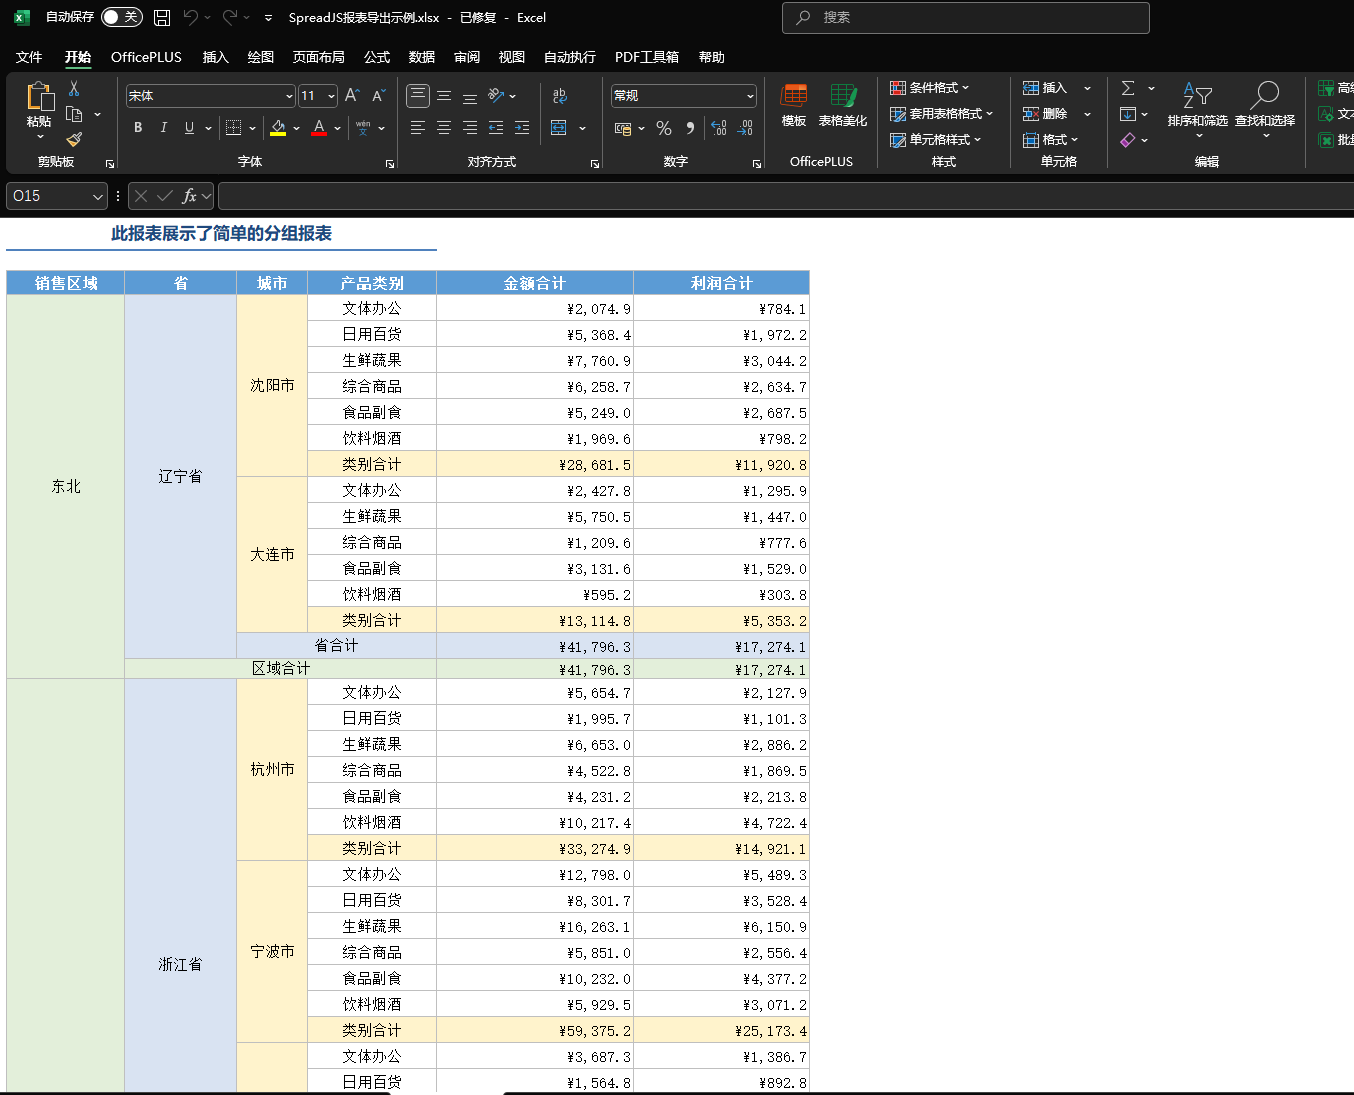Click the Save icon in title bar
Image resolution: width=1354 pixels, height=1095 pixels.
(x=162, y=17)
